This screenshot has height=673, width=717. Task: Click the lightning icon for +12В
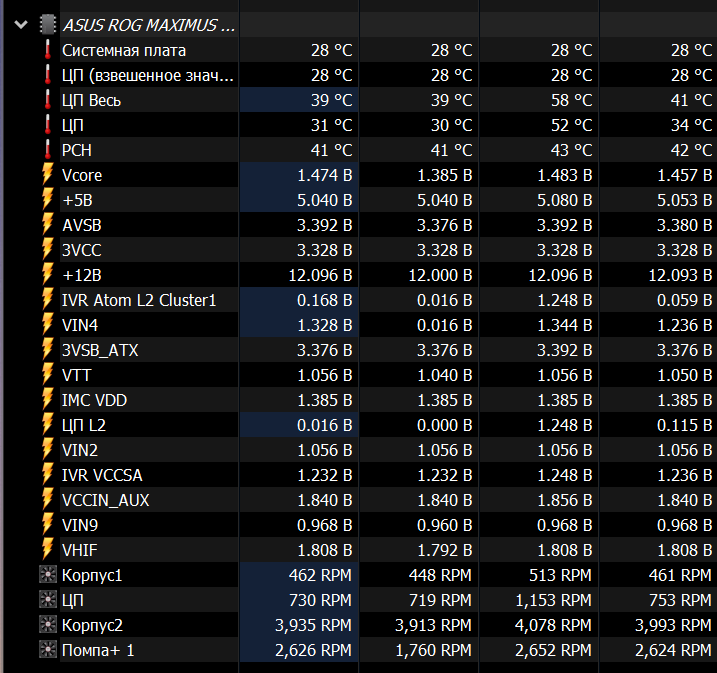[48, 275]
